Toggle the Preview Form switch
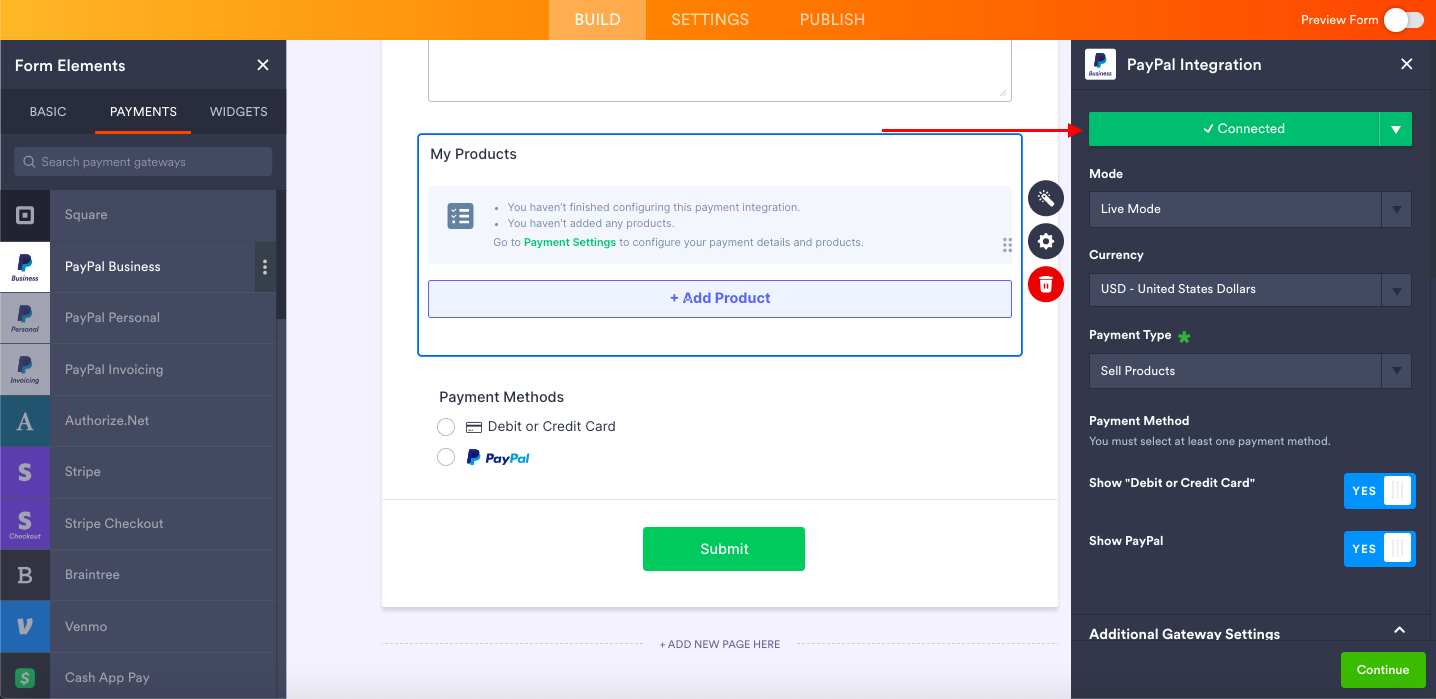The width and height of the screenshot is (1436, 699). coord(1403,20)
